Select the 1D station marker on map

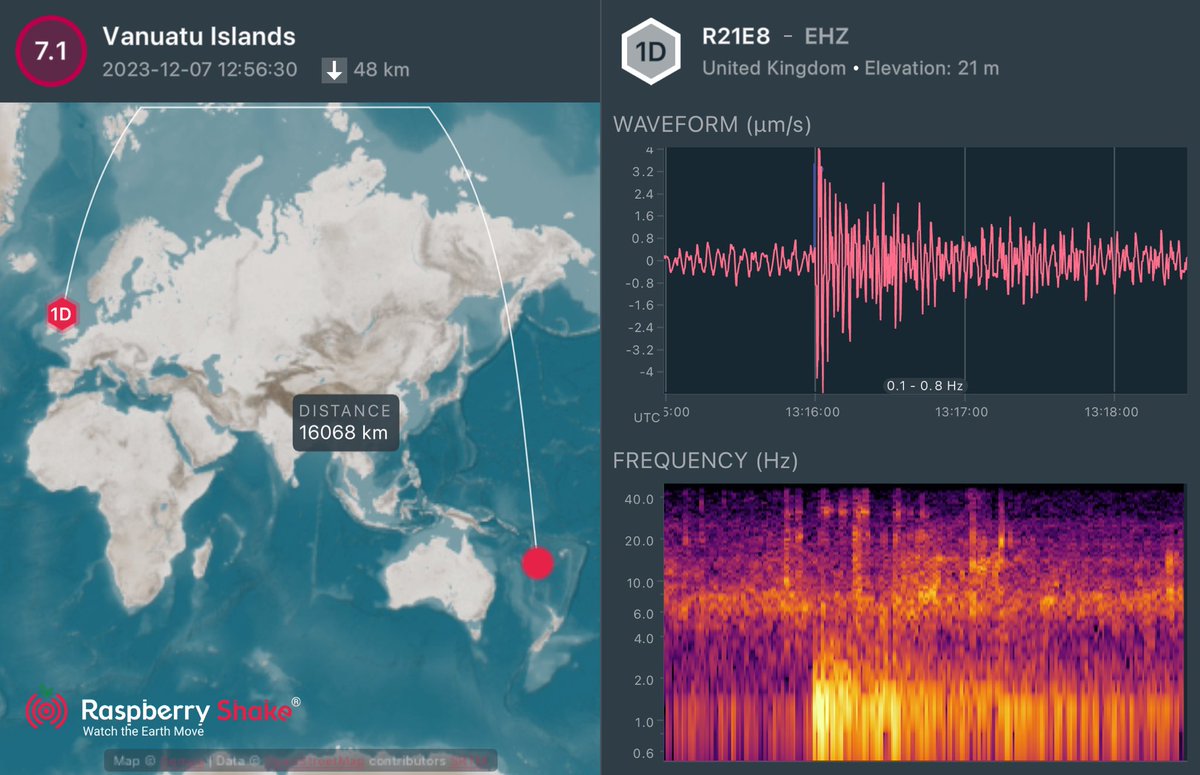pos(63,314)
